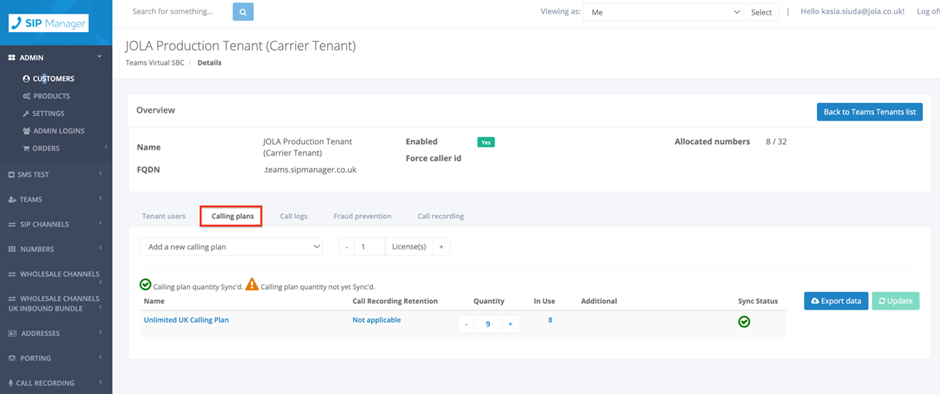Click the Admin Logins people icon
Viewport: 940px width, 394px height.
(x=26, y=131)
